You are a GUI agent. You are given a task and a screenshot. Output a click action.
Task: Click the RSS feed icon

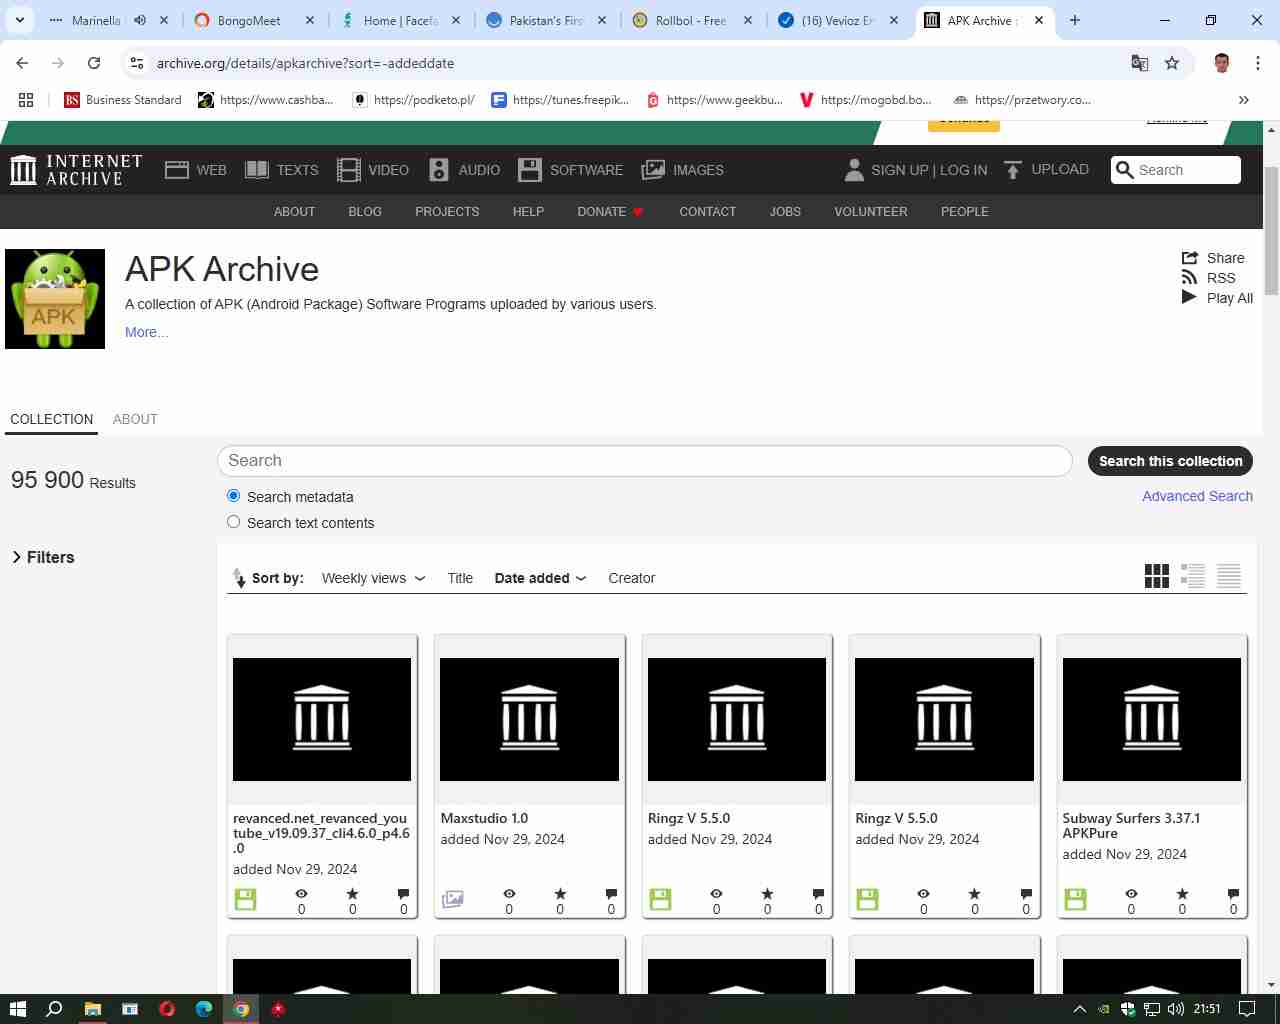pos(1190,278)
